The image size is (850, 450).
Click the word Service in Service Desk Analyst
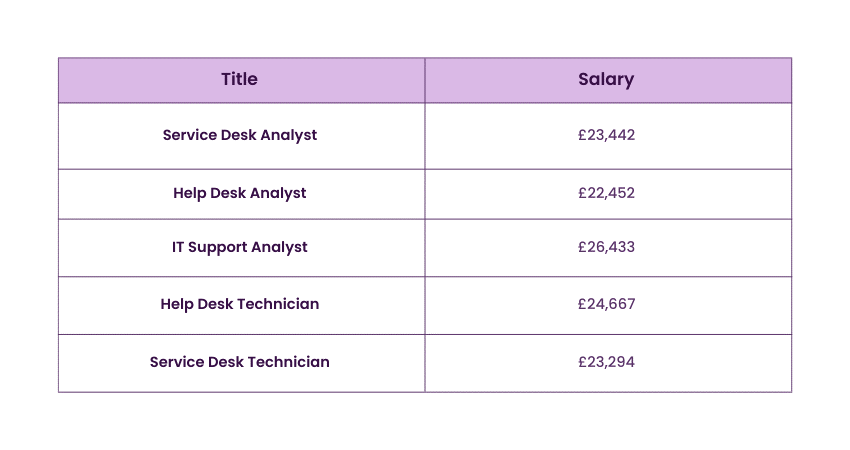(188, 135)
